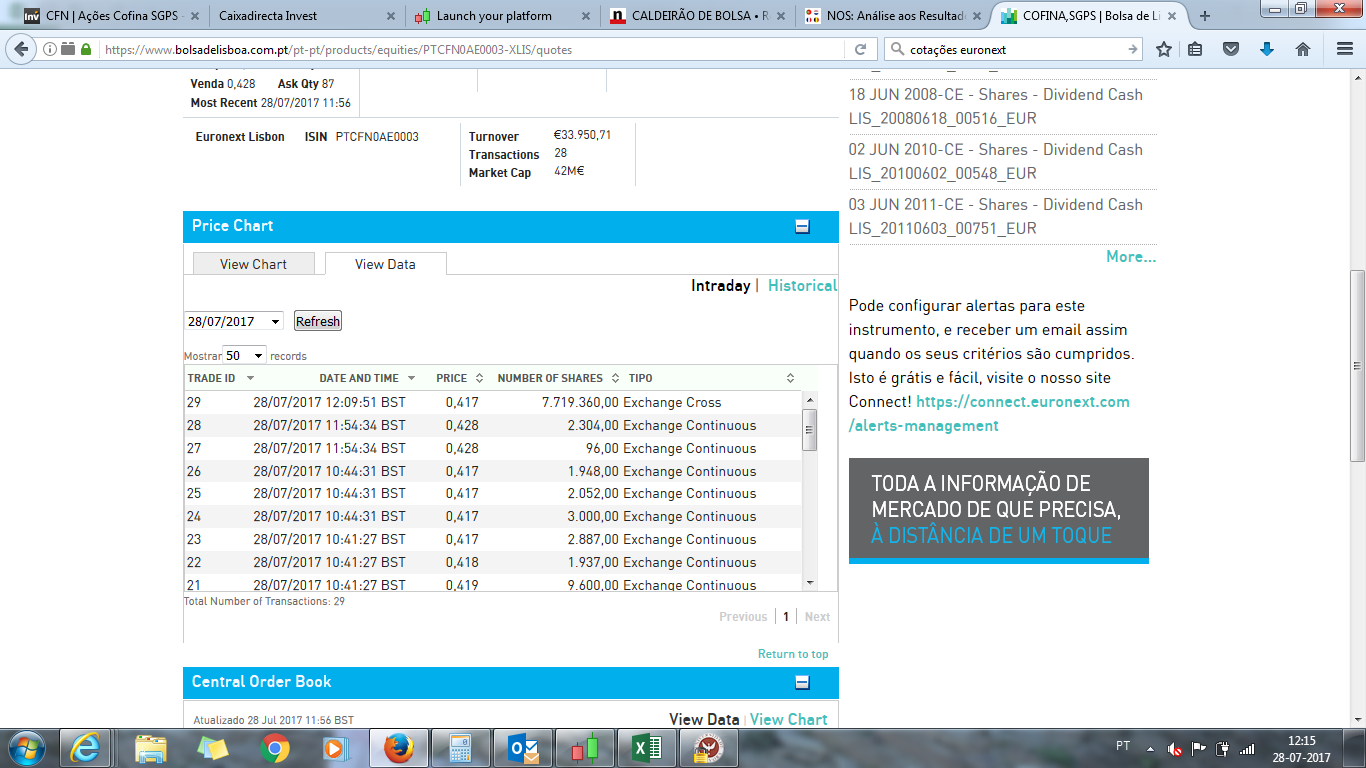The image size is (1366, 768).
Task: Bookmark this page with the star icon
Action: pos(1163,49)
